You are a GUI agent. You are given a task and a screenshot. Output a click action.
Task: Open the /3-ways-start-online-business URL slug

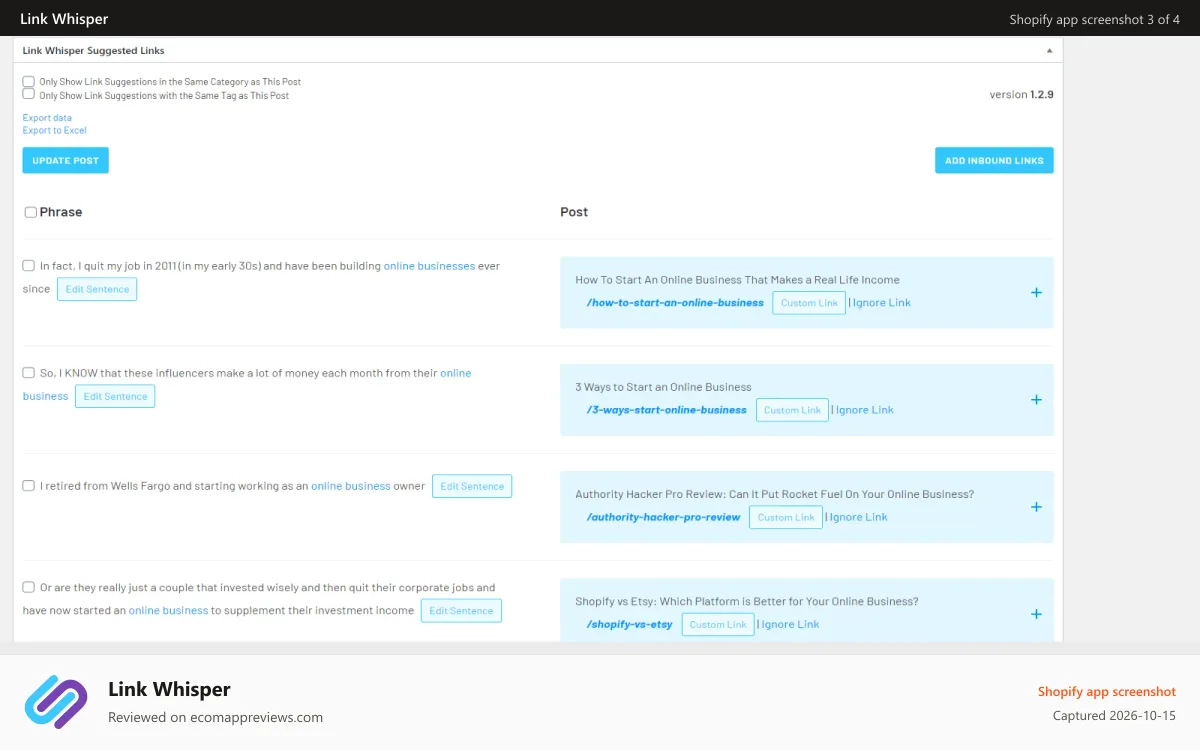point(667,410)
